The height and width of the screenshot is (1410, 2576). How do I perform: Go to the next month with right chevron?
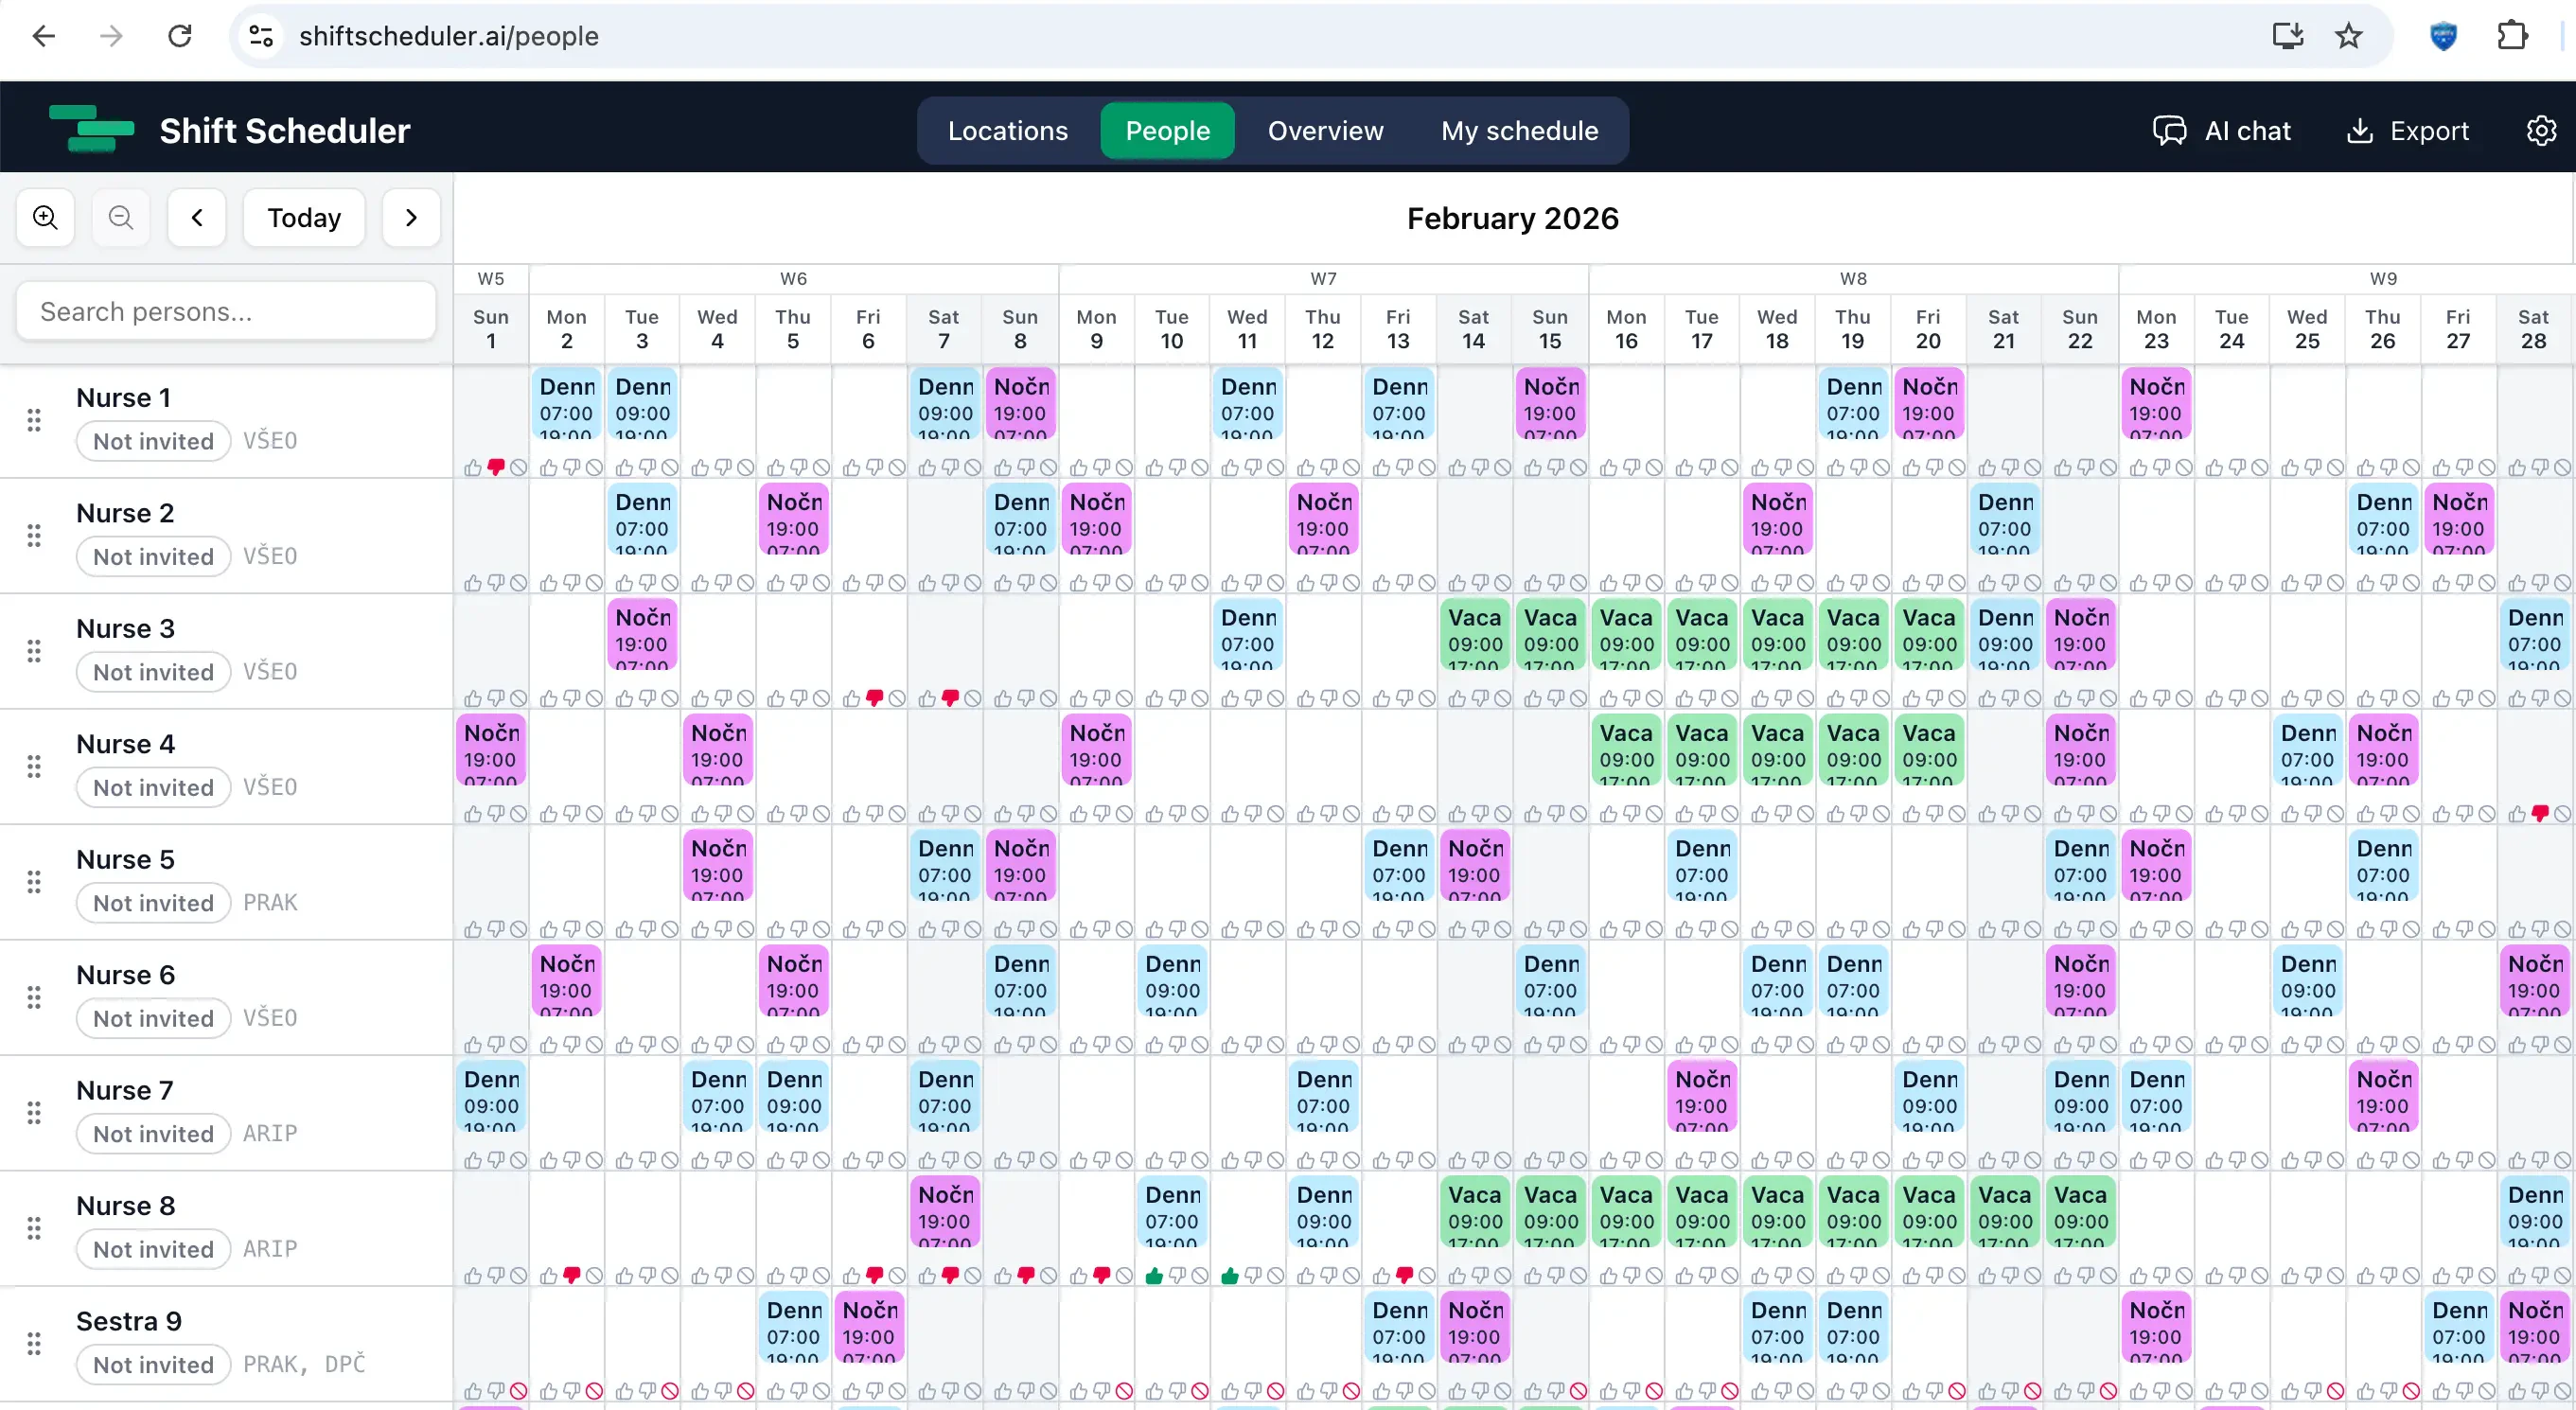click(411, 217)
